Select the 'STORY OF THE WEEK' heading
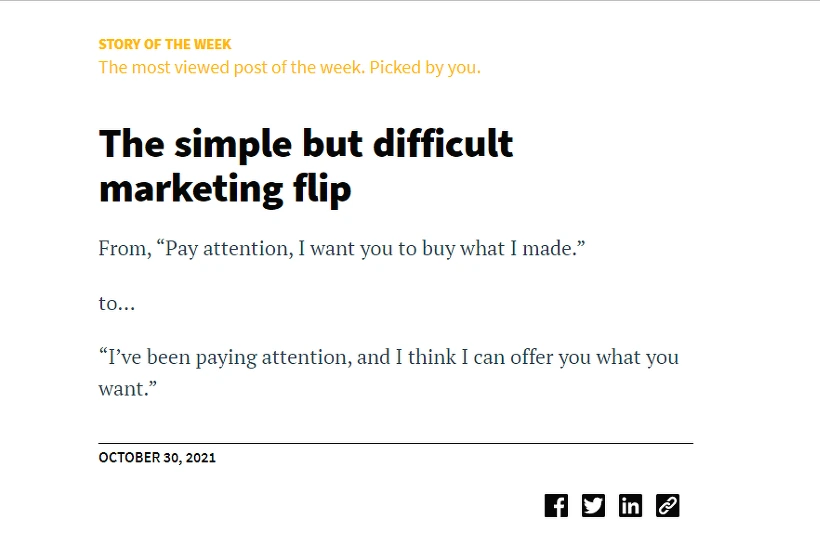This screenshot has width=820, height=533. coord(165,44)
